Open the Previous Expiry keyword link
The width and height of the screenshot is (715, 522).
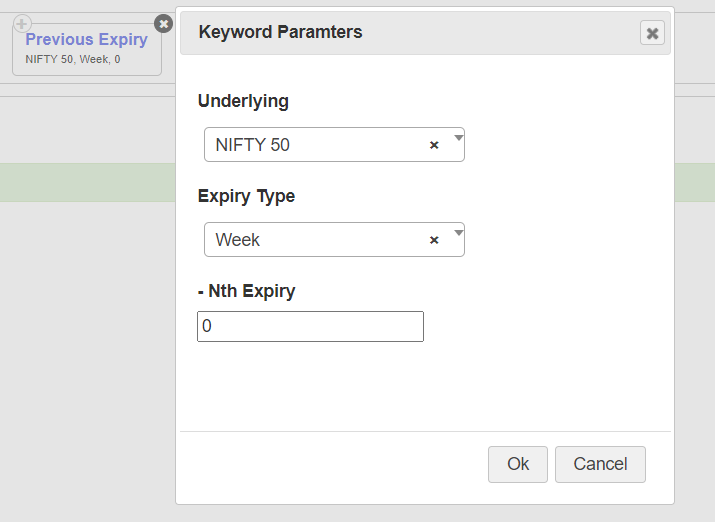point(86,39)
